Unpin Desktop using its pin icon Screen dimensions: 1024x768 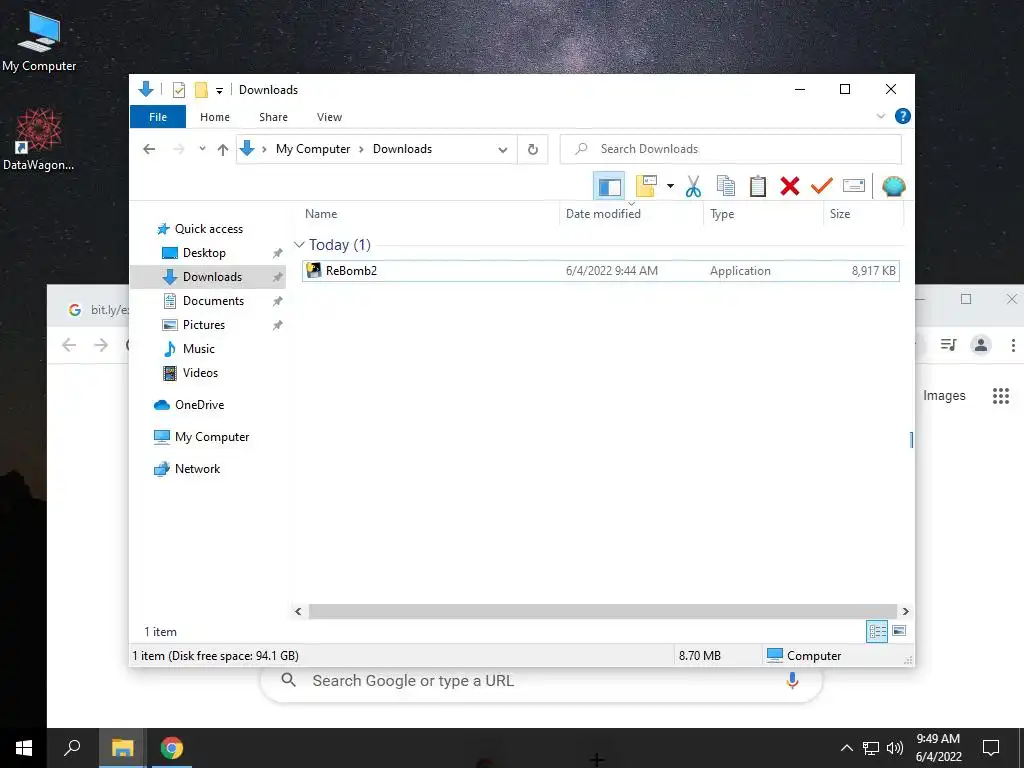(x=278, y=253)
